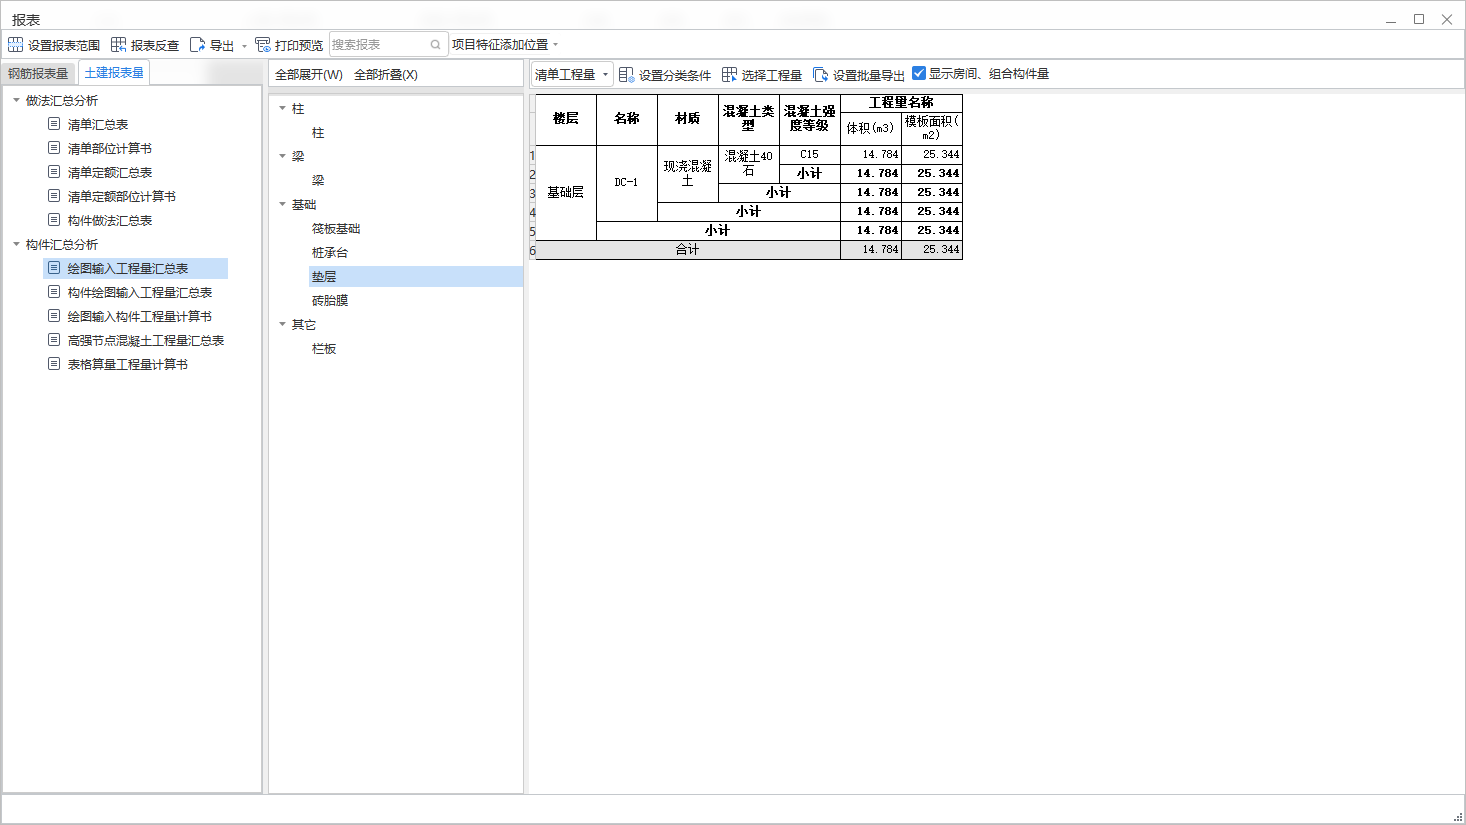1466x825 pixels.
Task: Click the document icon beside 高强节点混凝土工程量汇总表
Action: click(54, 340)
